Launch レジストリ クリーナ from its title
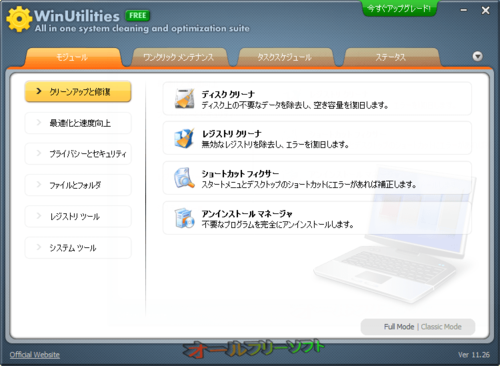 coord(232,134)
